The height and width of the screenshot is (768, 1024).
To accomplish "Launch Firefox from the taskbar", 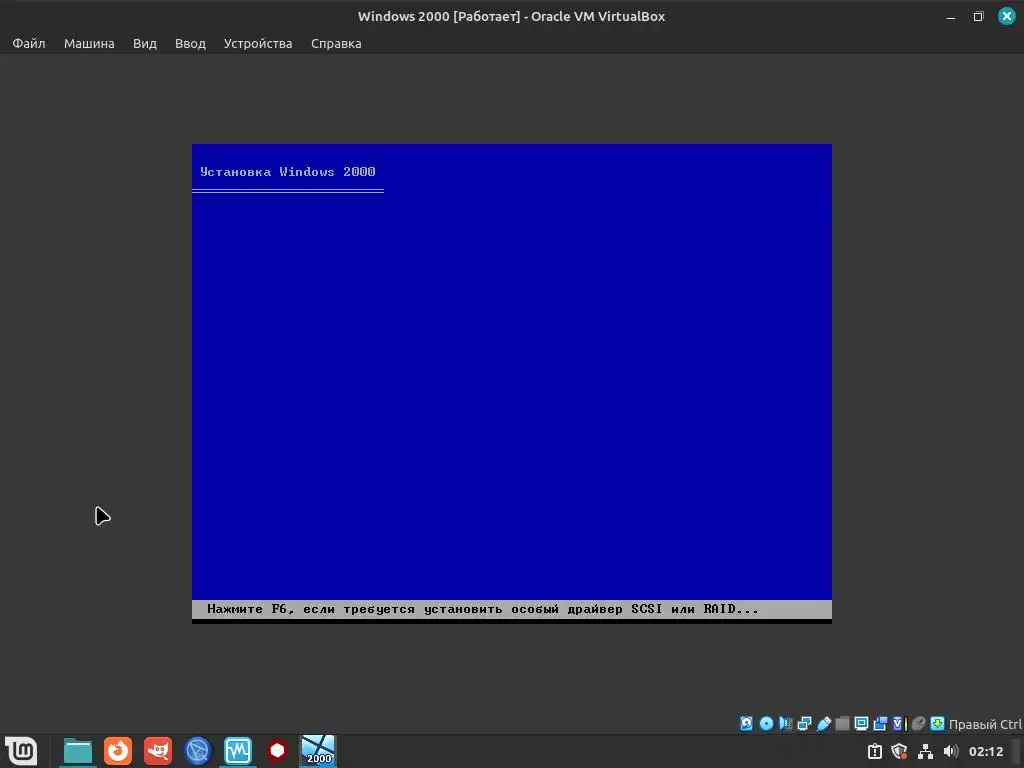I will (x=118, y=751).
